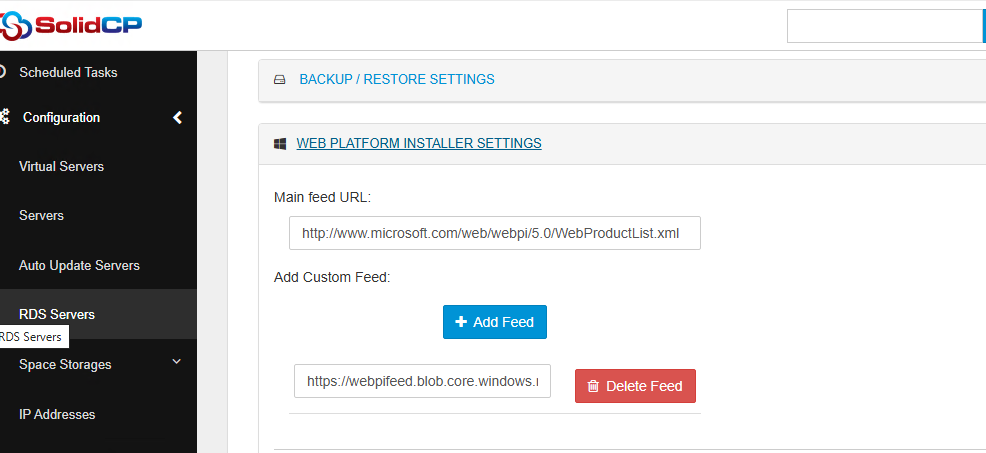Click the Scheduled Tasks clock icon

pyautogui.click(x=3, y=72)
